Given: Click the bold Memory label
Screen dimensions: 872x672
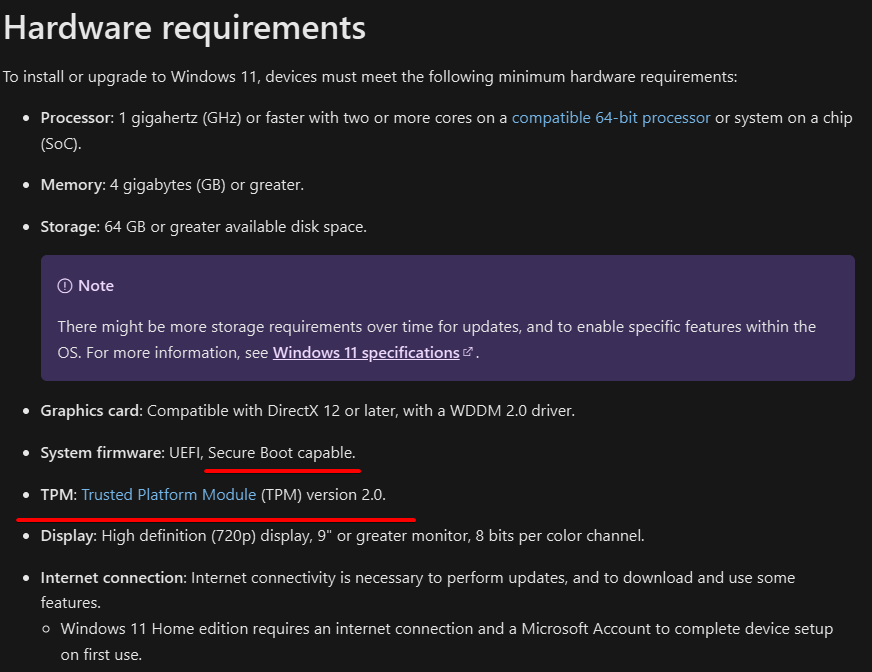Looking at the screenshot, I should click(73, 185).
